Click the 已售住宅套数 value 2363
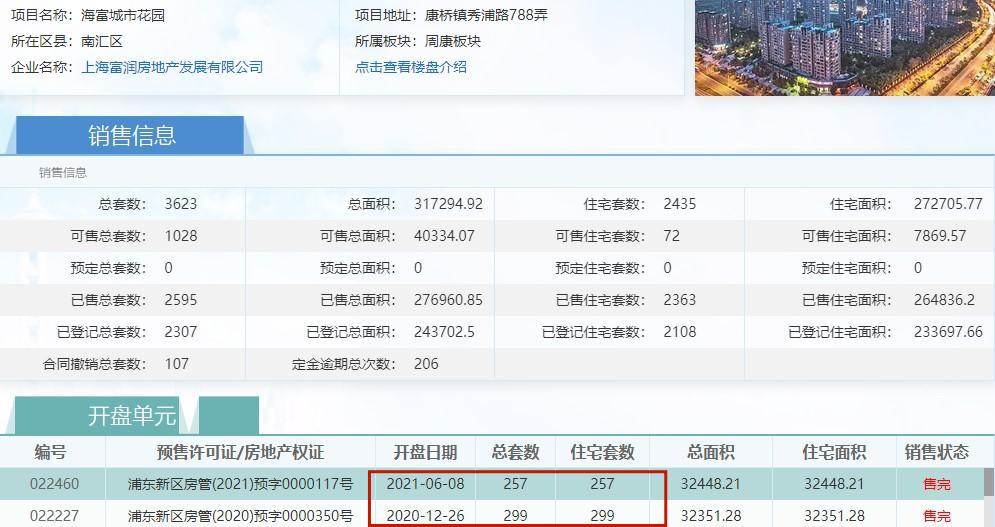995x527 pixels. click(x=680, y=300)
